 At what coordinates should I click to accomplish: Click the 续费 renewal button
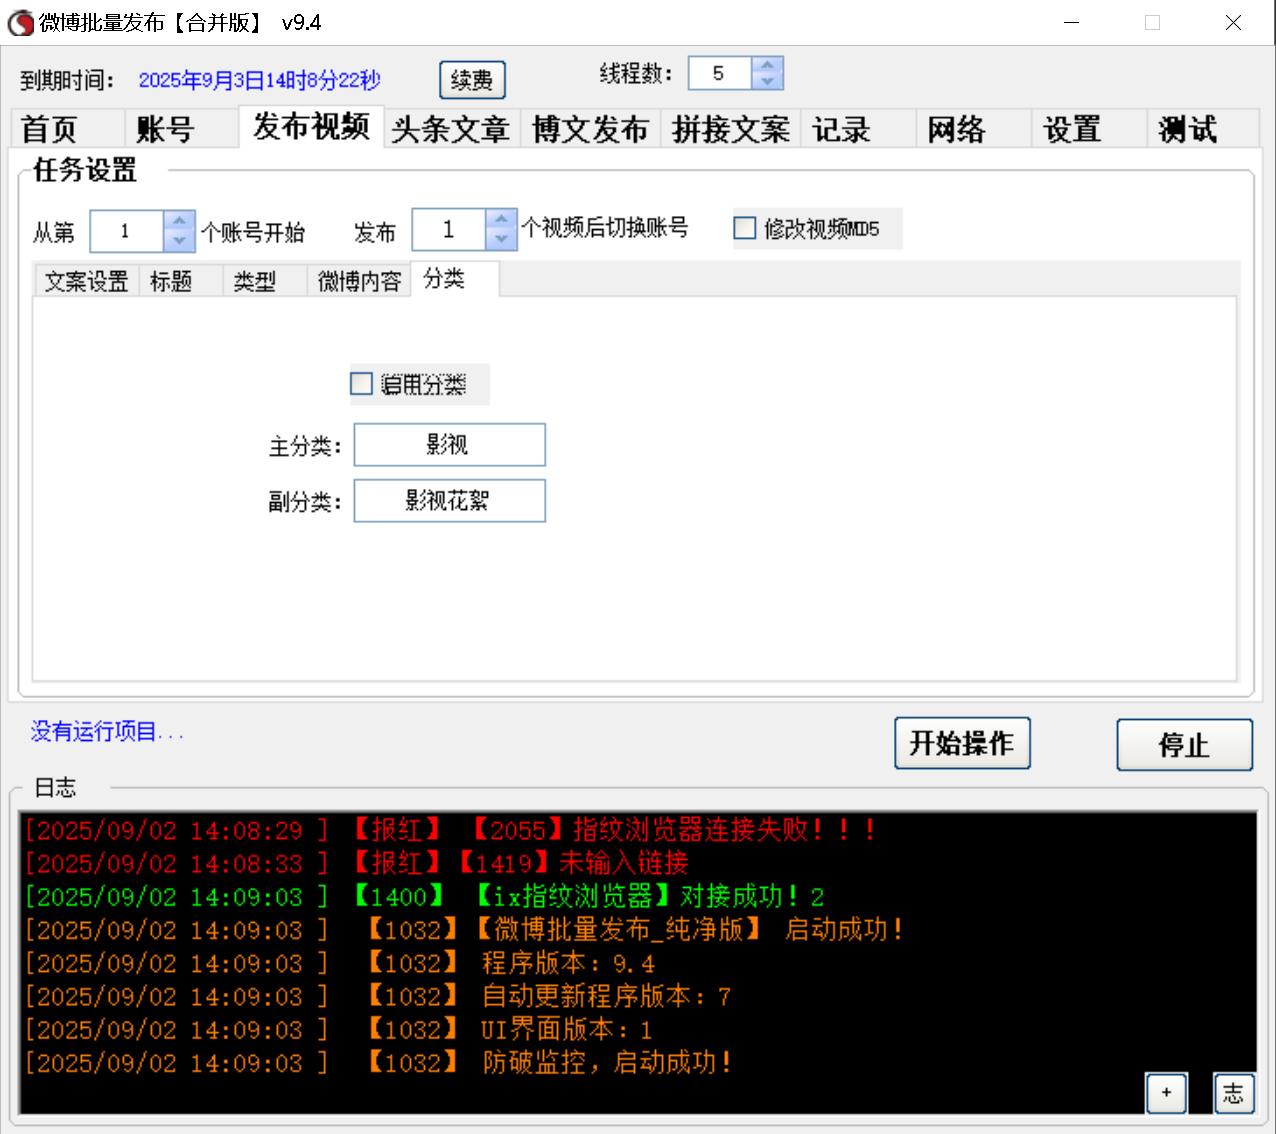[x=472, y=80]
